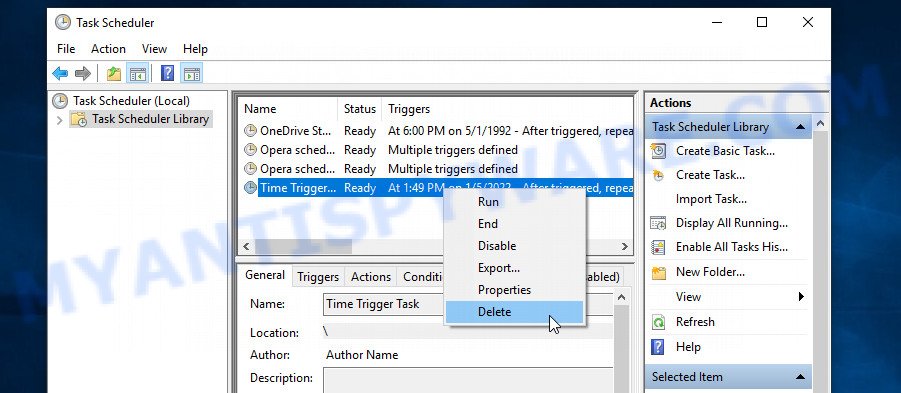Screen dimensions: 901x393
Task: Click Create Task... action
Action: (x=710, y=175)
